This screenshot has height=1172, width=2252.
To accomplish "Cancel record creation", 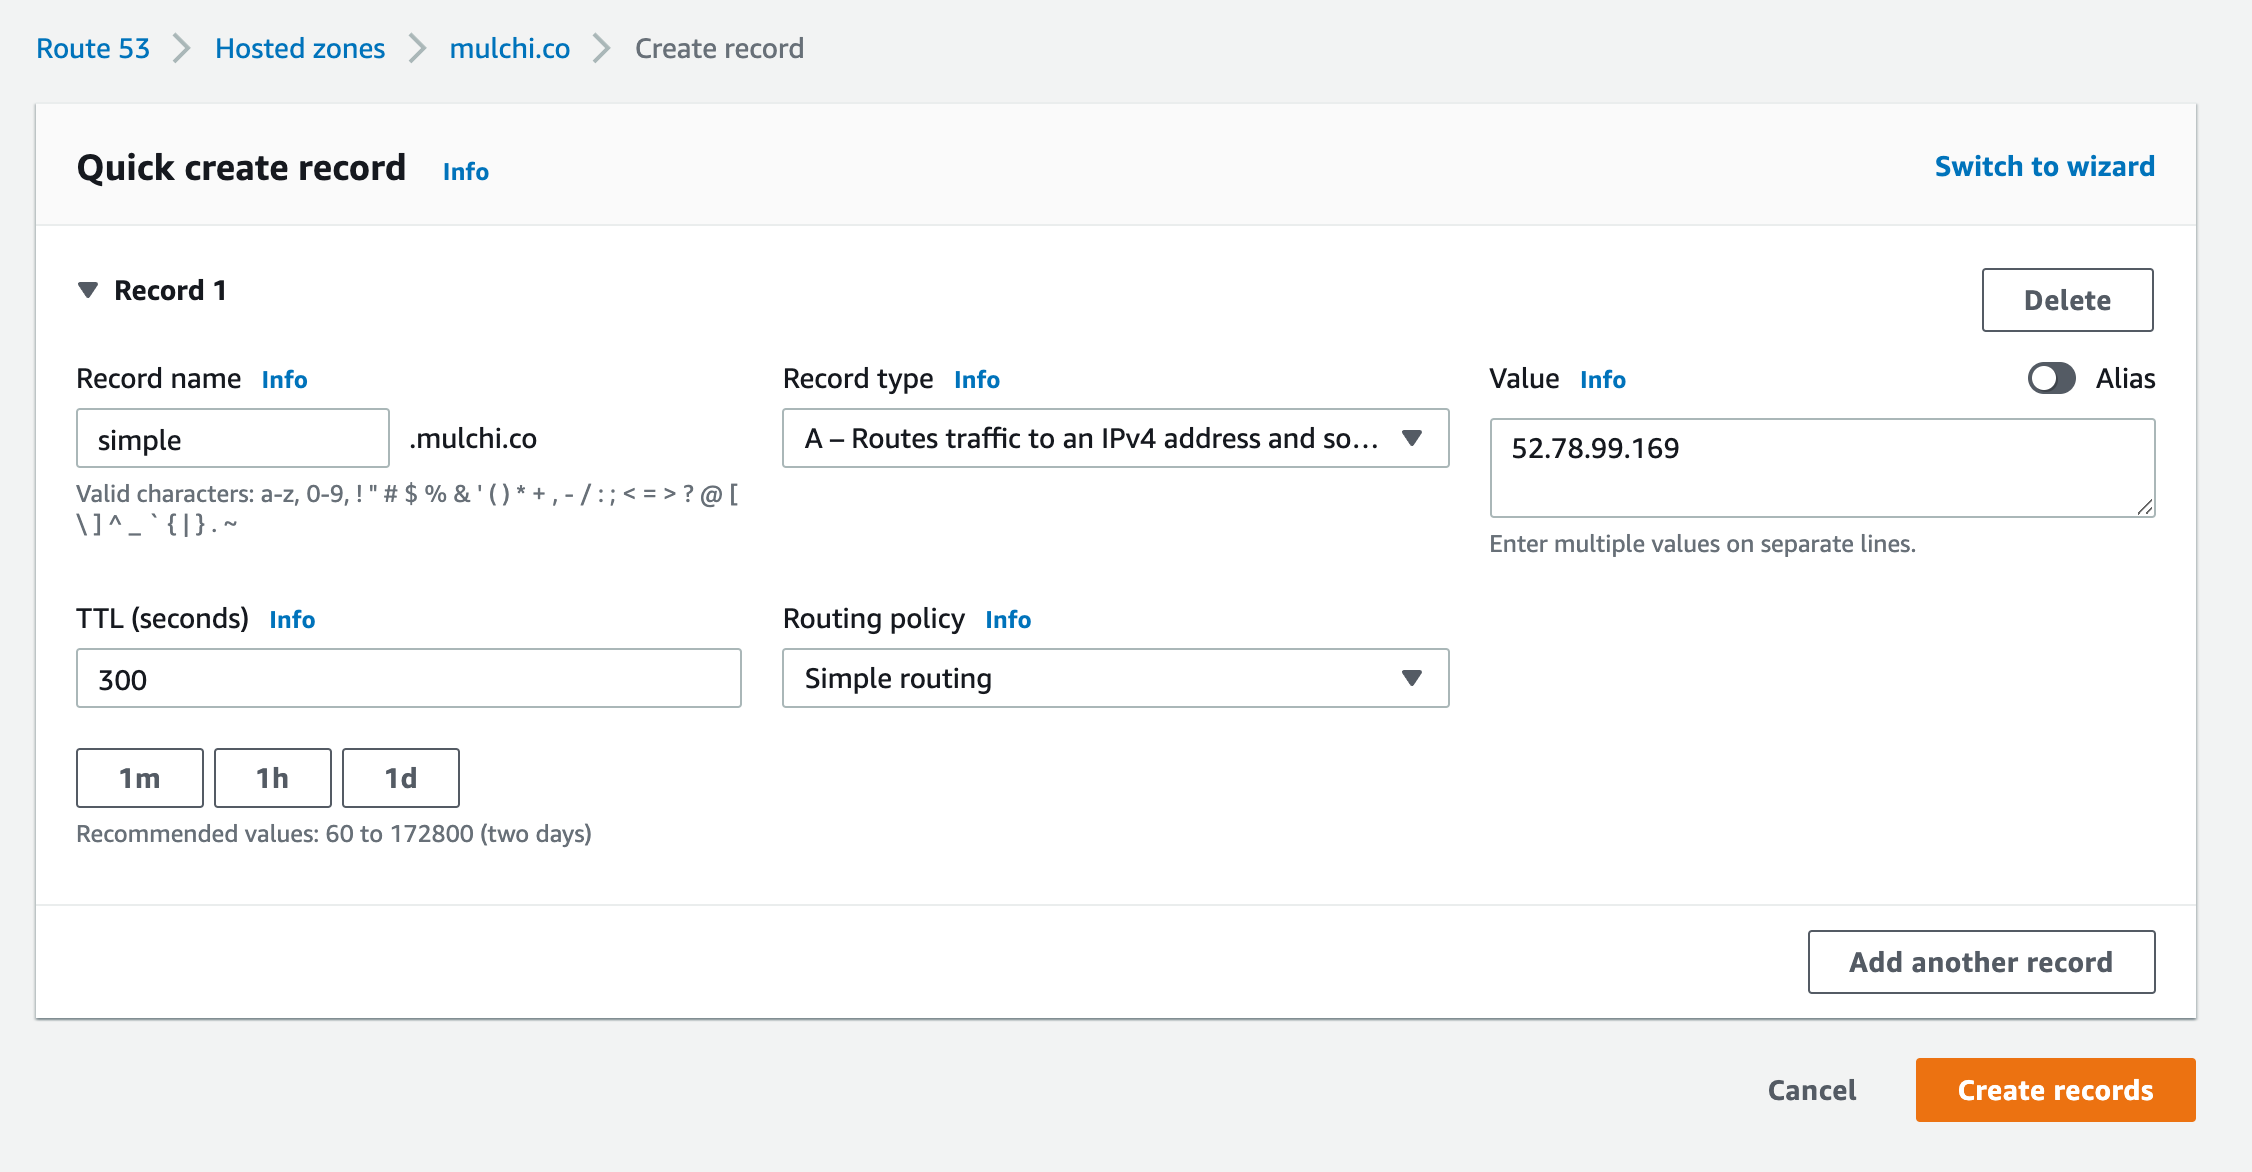I will [x=1812, y=1090].
